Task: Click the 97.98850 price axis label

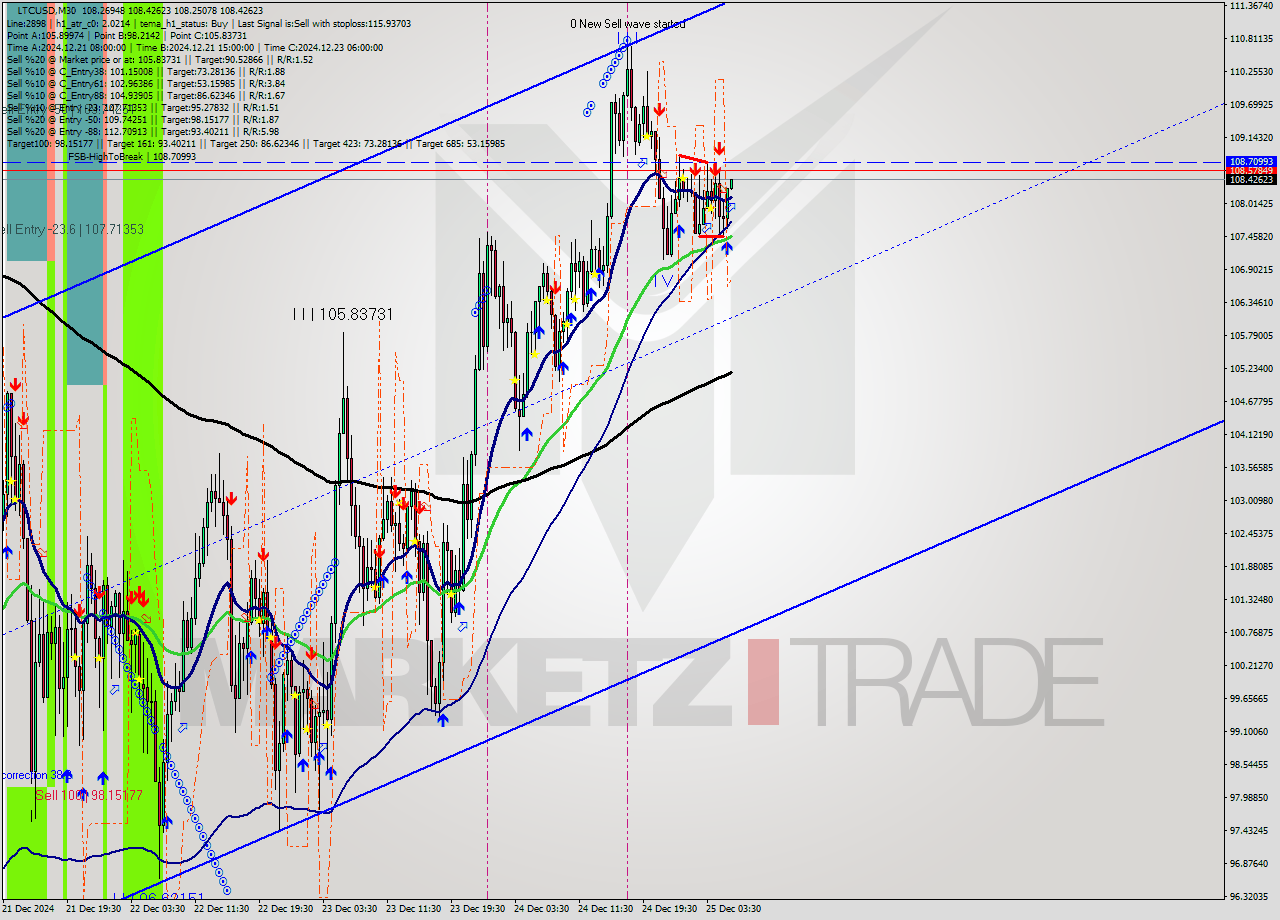Action: click(1251, 798)
